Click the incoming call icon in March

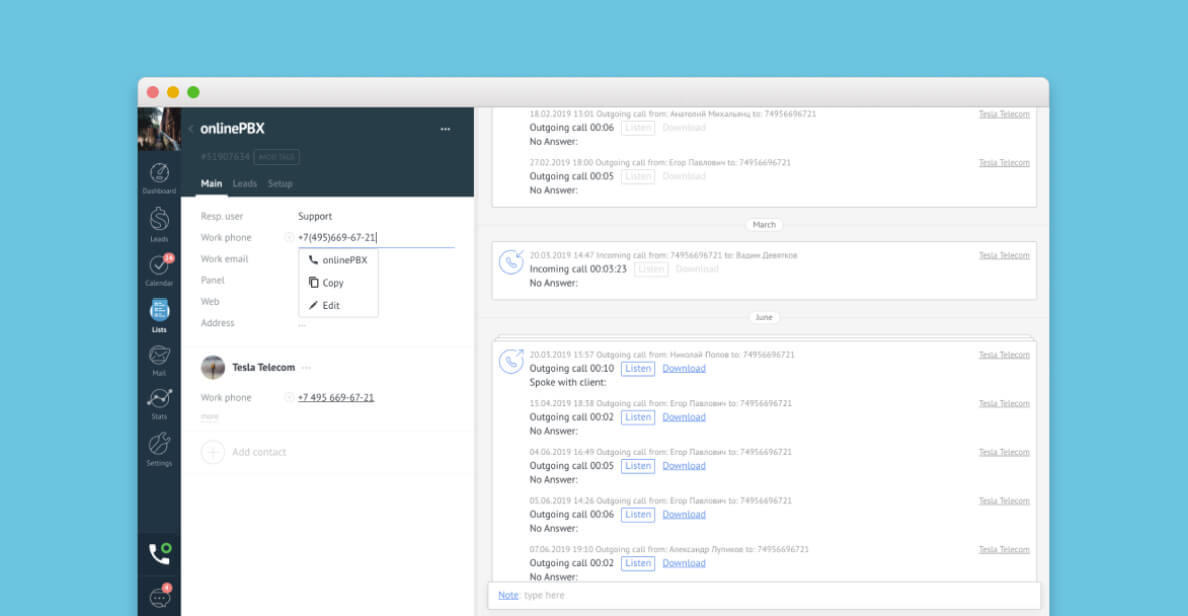[x=511, y=262]
